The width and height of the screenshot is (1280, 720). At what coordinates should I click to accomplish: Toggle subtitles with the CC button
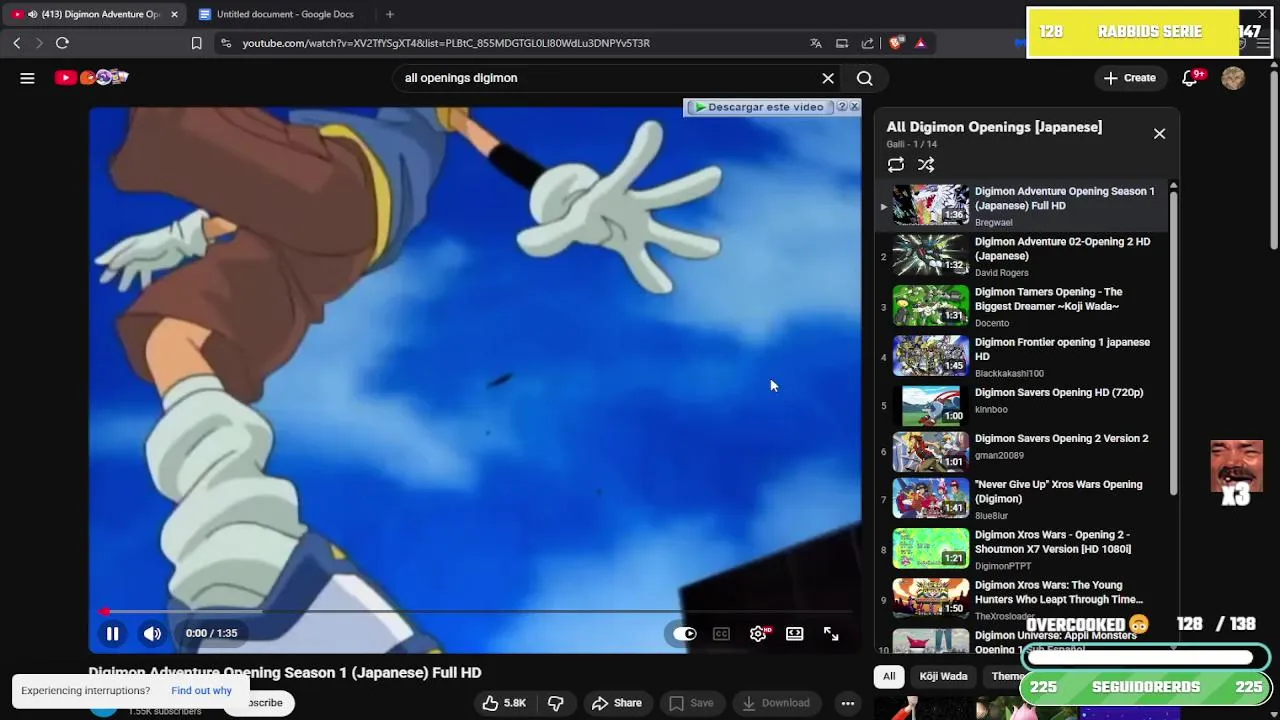pyautogui.click(x=721, y=634)
